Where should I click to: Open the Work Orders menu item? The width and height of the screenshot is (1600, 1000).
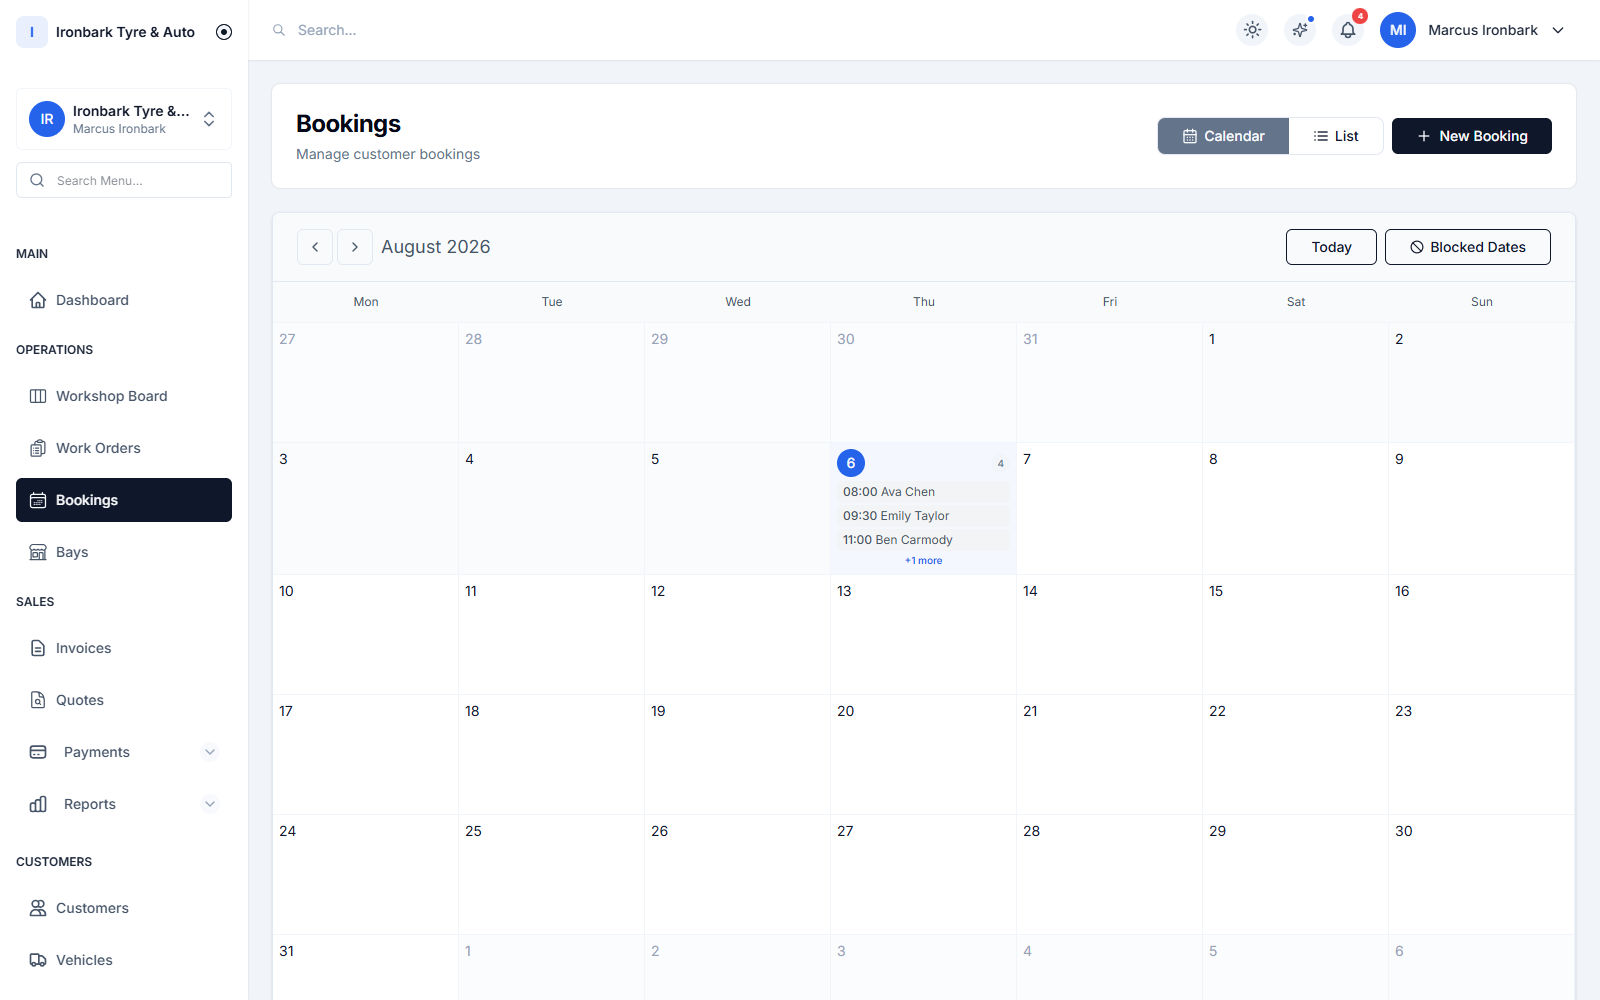124,448
